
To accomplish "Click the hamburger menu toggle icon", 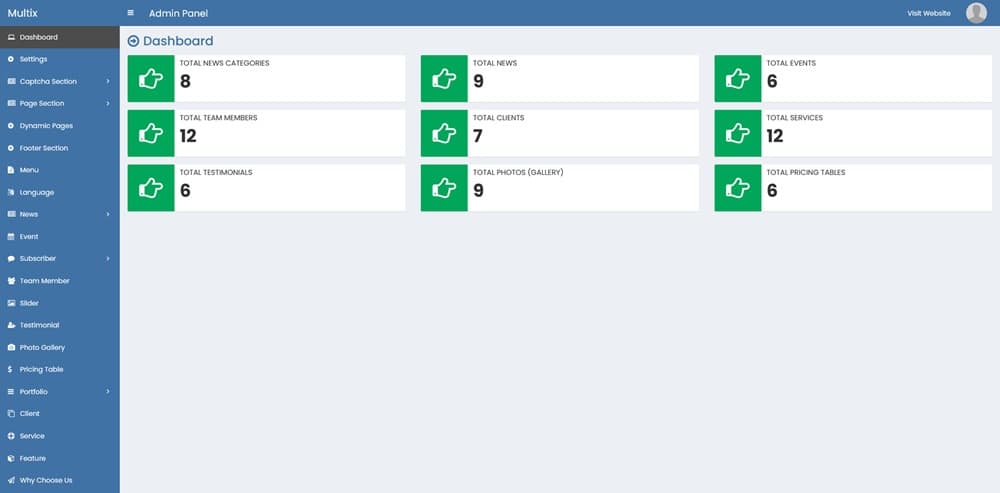I will click(x=130, y=13).
